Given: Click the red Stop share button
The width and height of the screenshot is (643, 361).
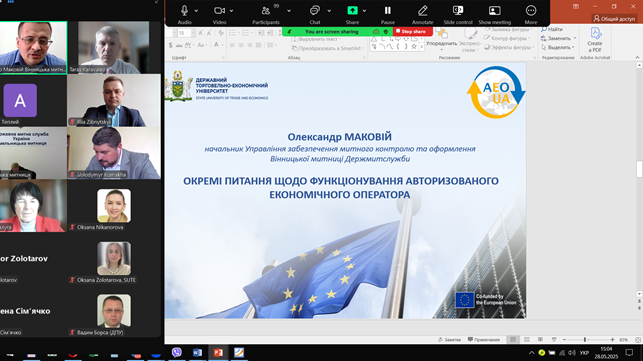Looking at the screenshot, I should pos(412,32).
